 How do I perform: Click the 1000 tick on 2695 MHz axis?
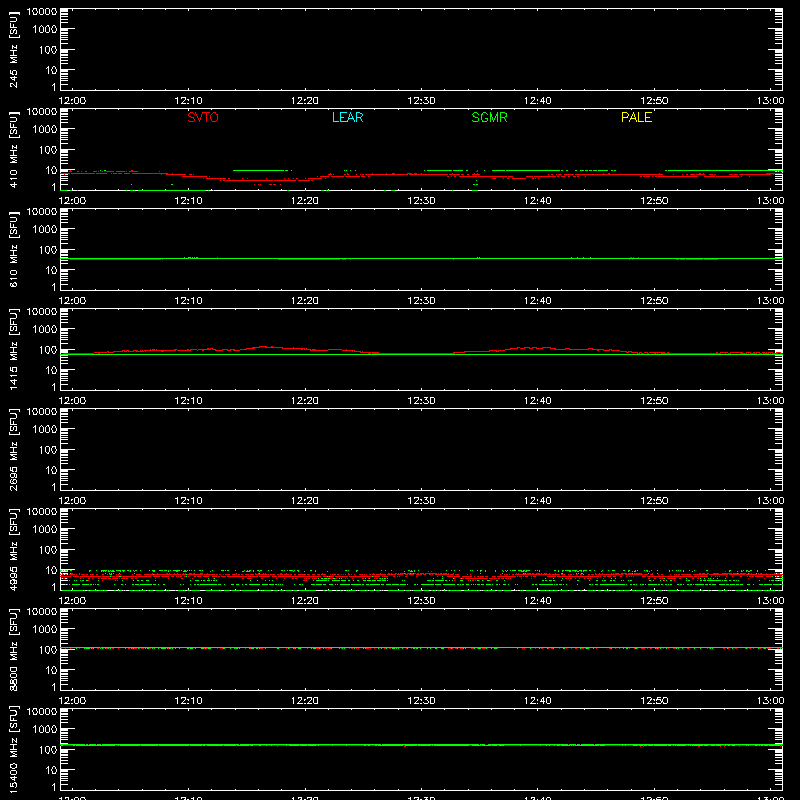[45, 430]
